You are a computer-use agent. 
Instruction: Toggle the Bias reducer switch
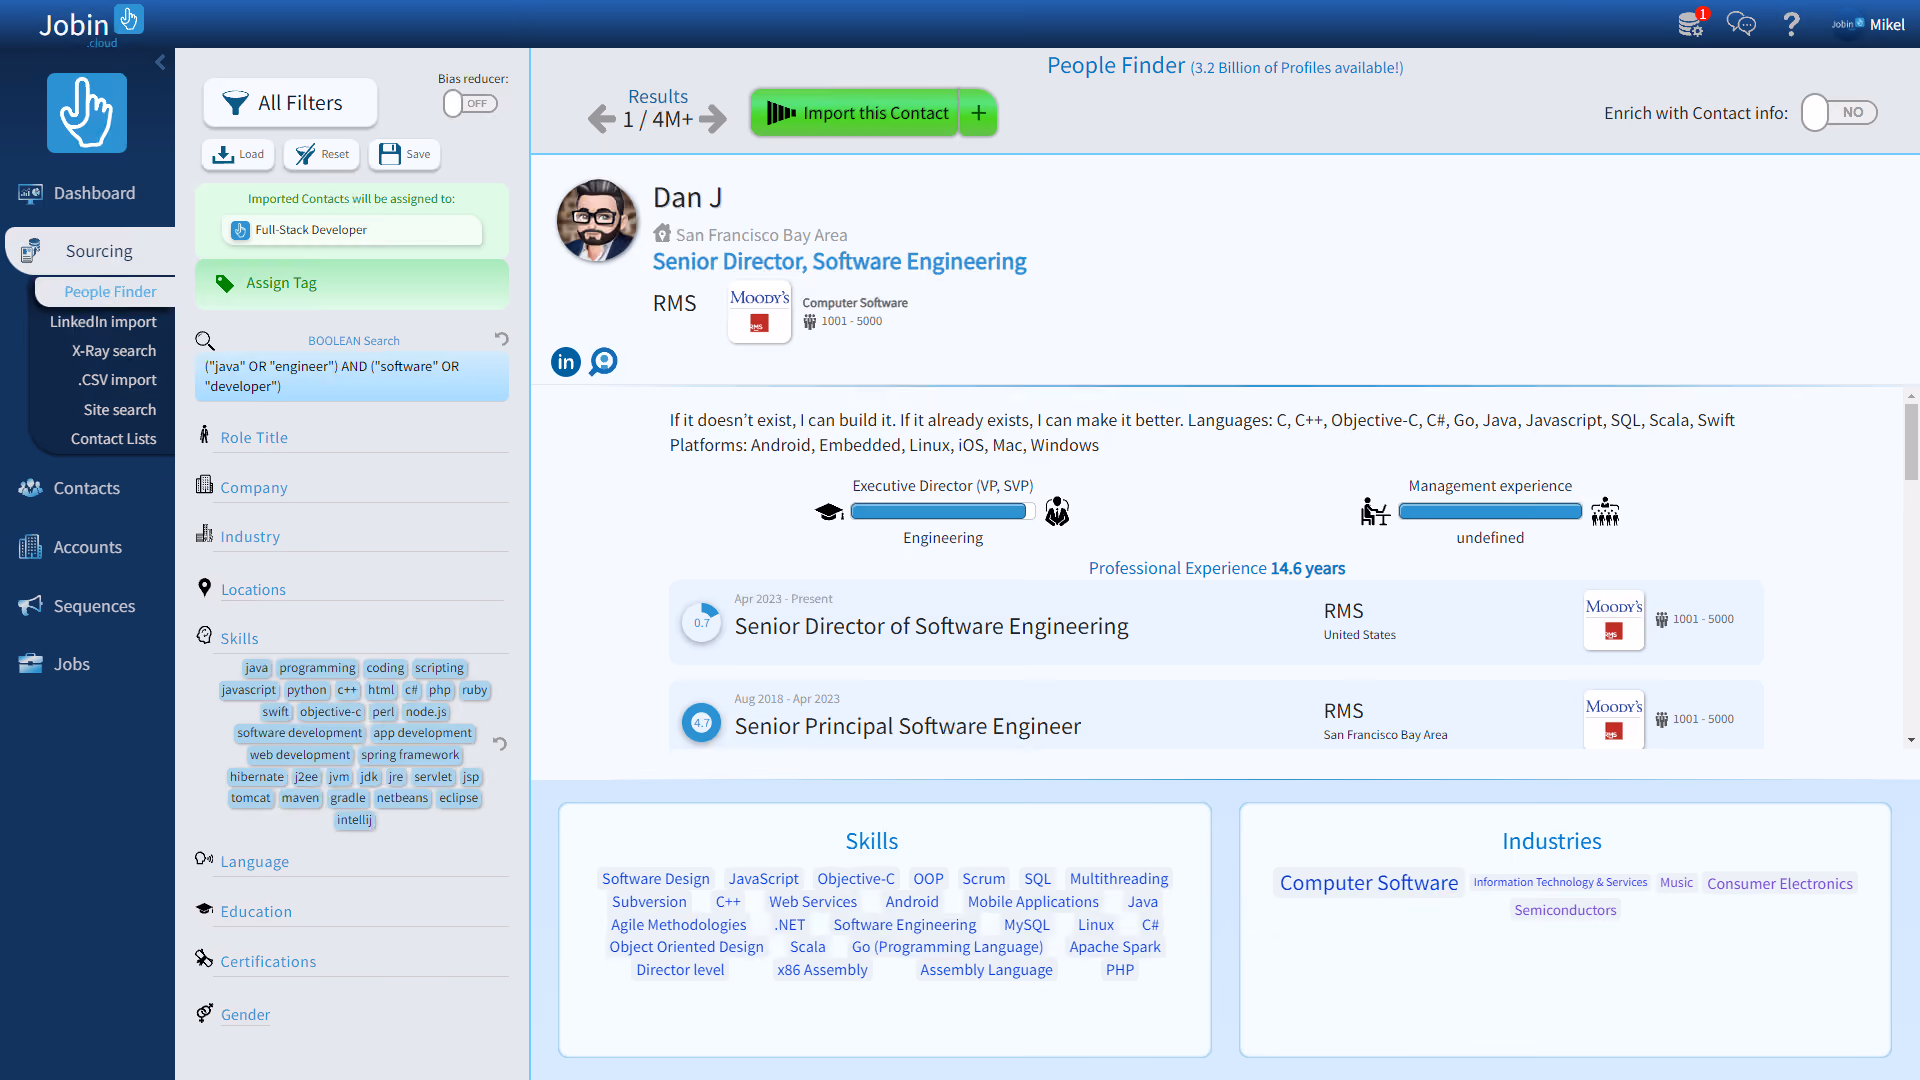point(470,103)
